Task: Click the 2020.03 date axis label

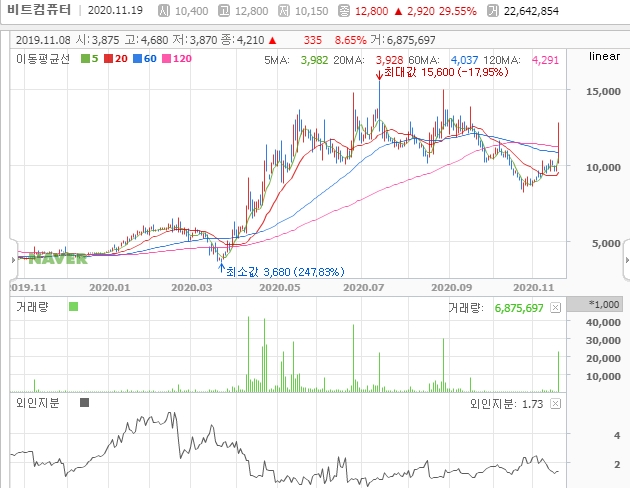Action: tap(192, 288)
